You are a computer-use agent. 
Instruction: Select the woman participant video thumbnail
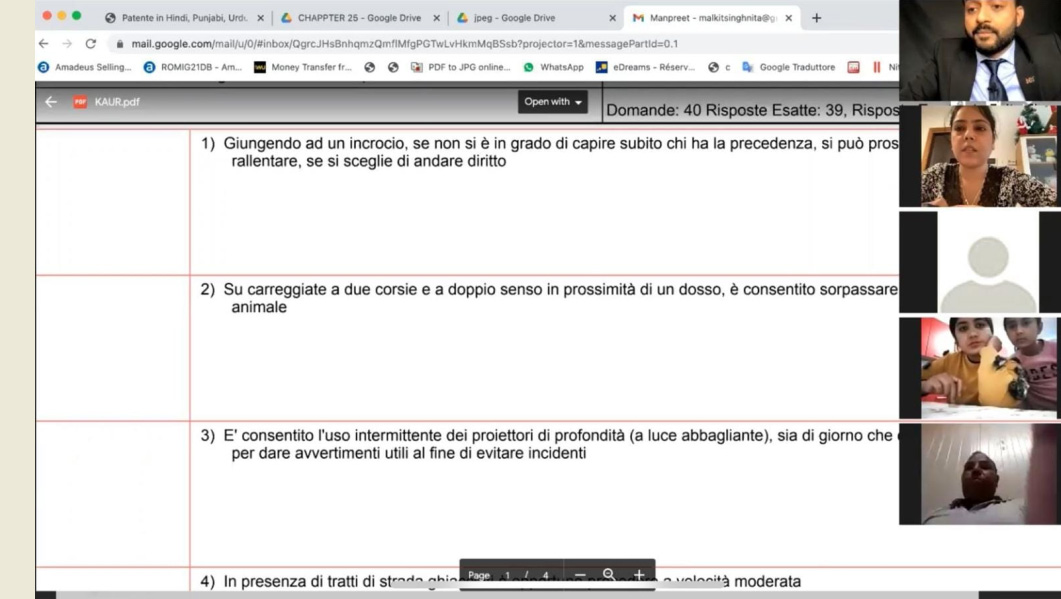coord(980,156)
